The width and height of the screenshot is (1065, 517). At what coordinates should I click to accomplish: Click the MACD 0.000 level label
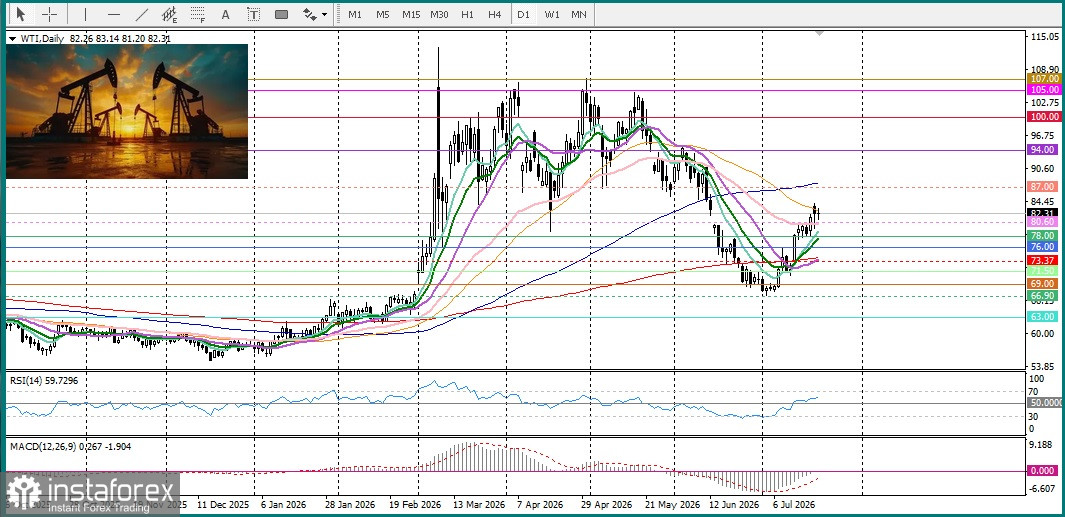tap(1045, 470)
